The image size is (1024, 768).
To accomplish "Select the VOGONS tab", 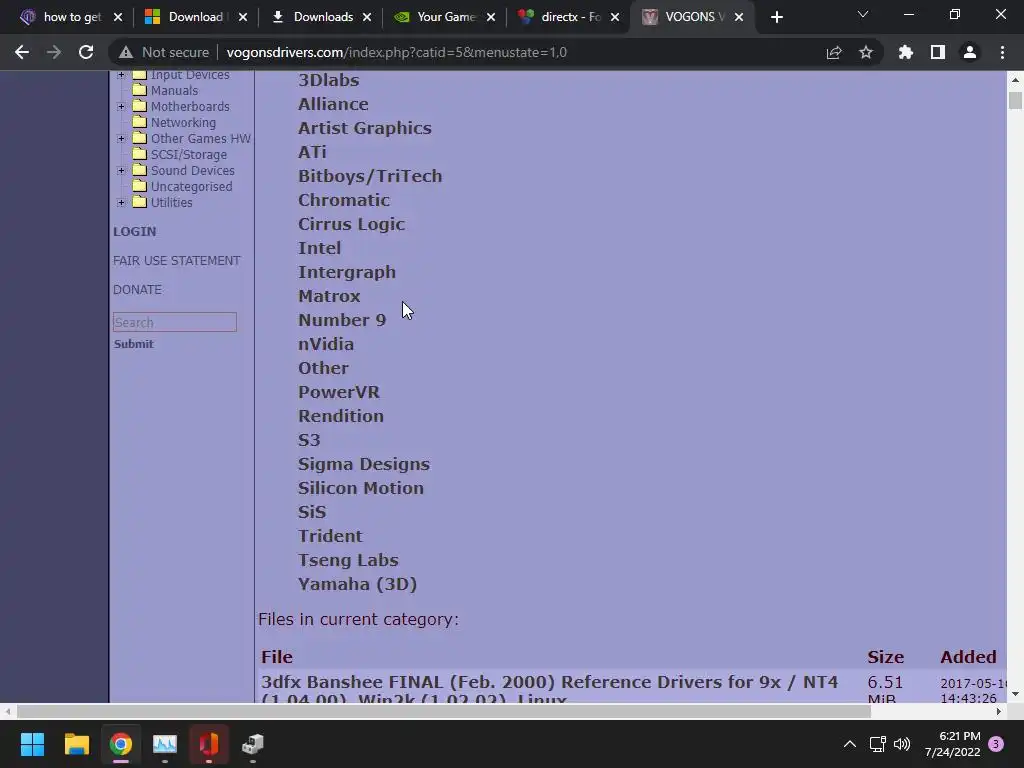I will click(x=694, y=17).
